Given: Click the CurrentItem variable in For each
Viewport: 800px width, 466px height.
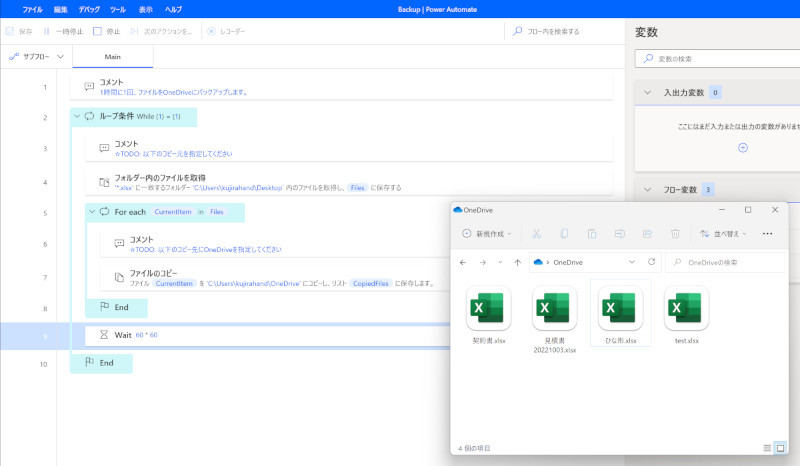Looking at the screenshot, I should (x=173, y=212).
